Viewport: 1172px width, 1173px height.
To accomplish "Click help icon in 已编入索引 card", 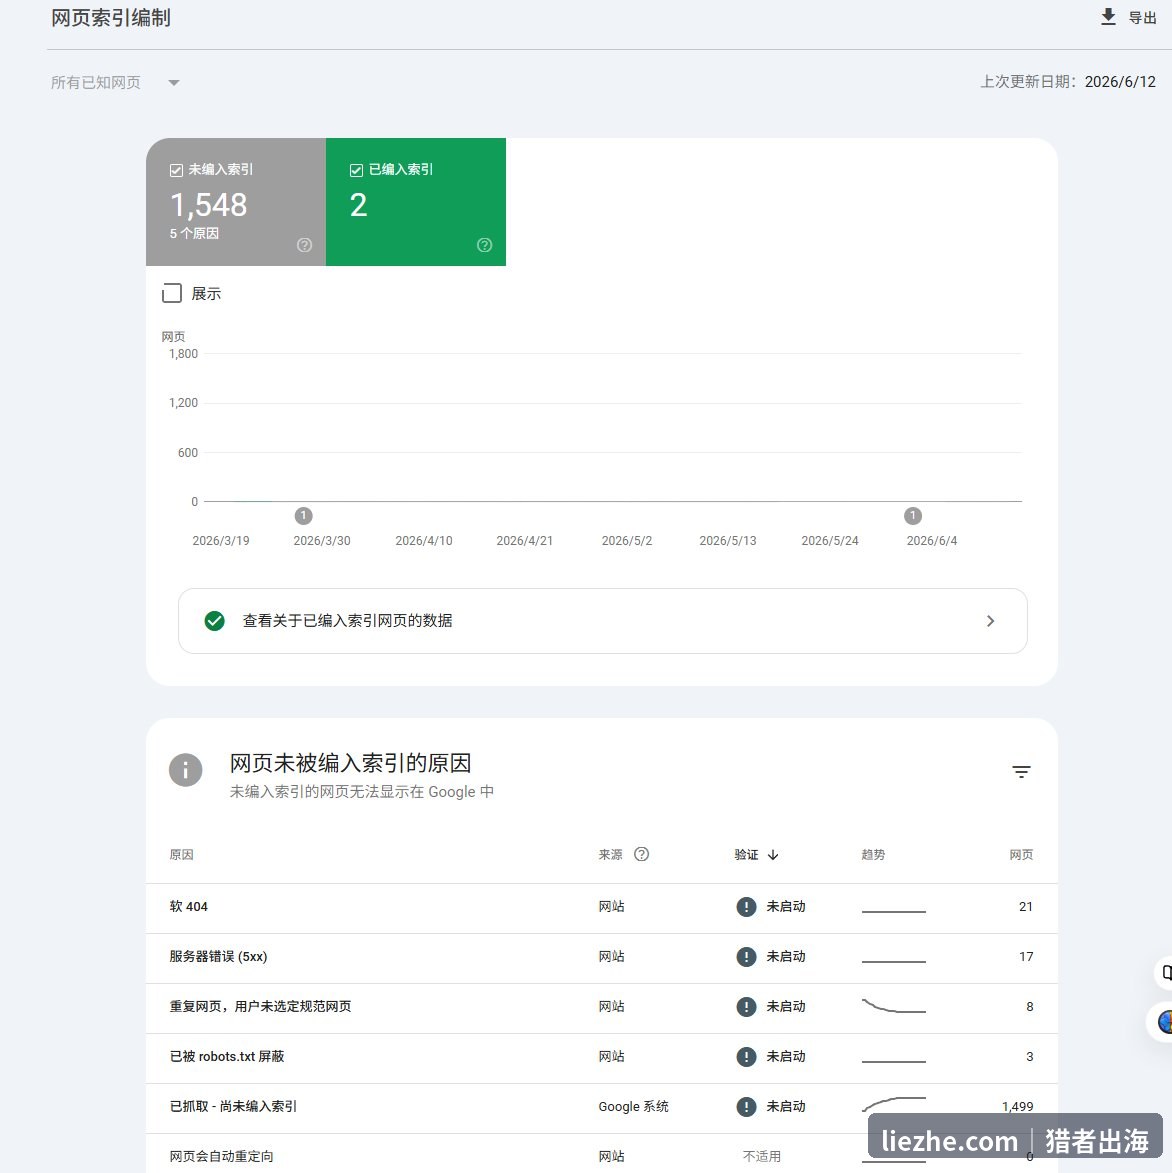I will pyautogui.click(x=485, y=245).
